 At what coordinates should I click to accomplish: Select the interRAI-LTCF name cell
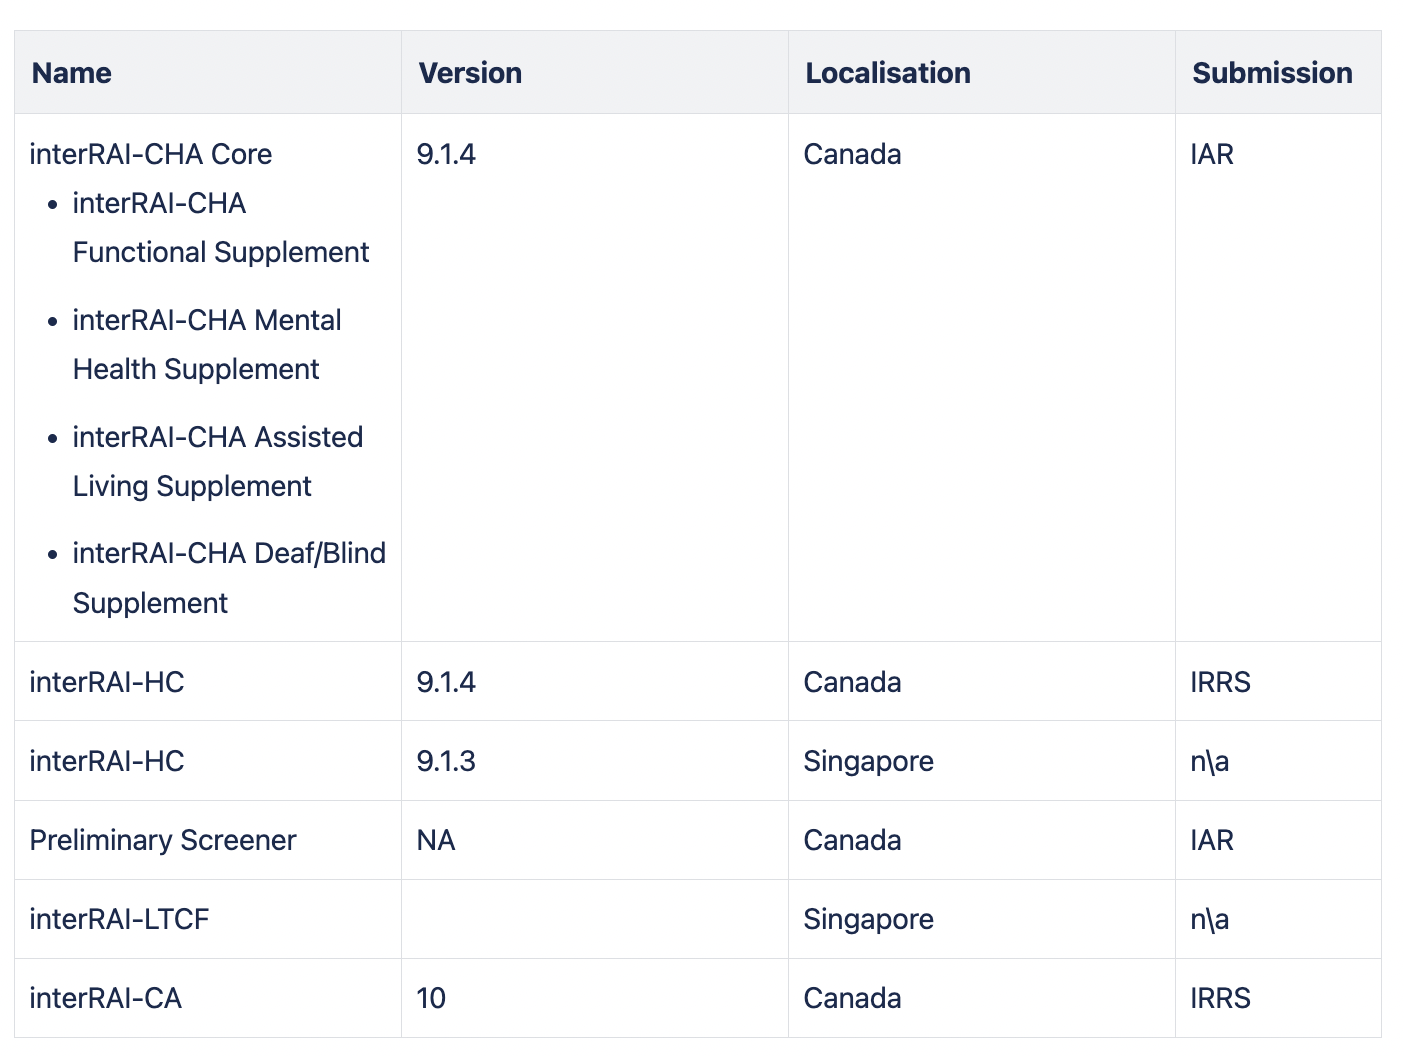click(x=119, y=919)
